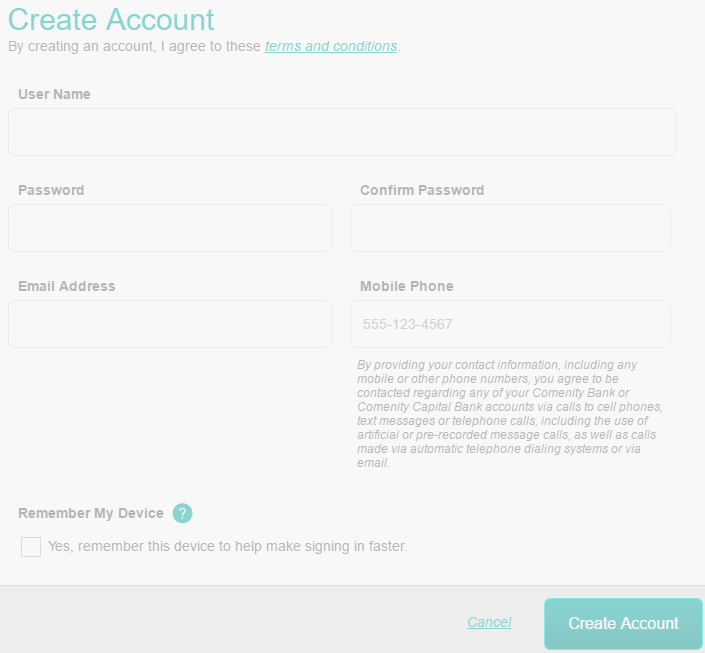This screenshot has height=653, width=705.
Task: Enable the remember this device checkbox
Action: tap(31, 546)
